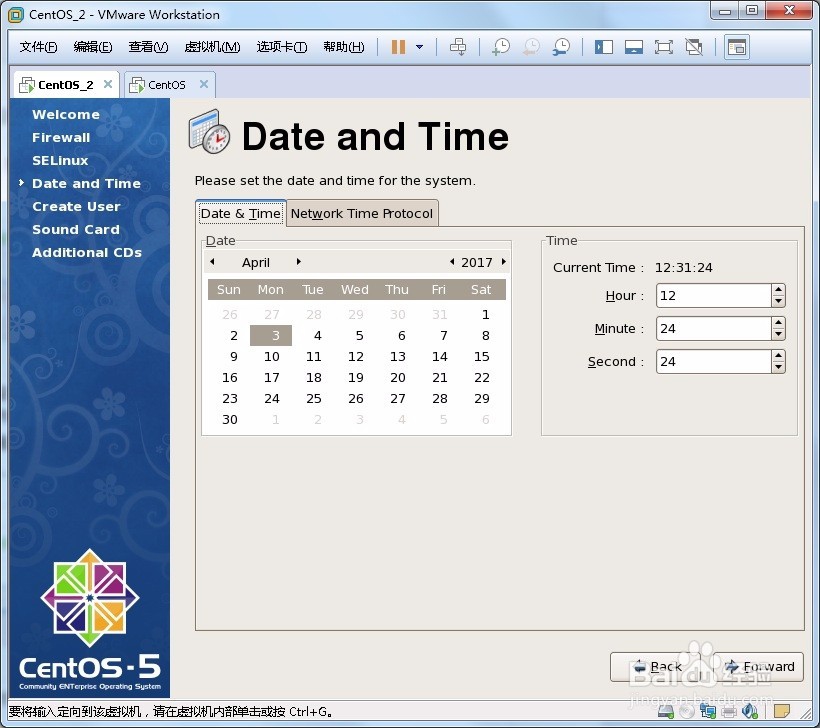This screenshot has height=728, width=820.
Task: Open the 选项卡(T) menu
Action: (x=282, y=47)
